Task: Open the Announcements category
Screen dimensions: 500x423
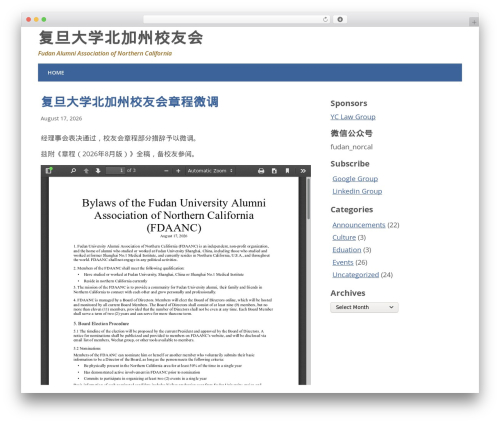Action: (x=359, y=225)
